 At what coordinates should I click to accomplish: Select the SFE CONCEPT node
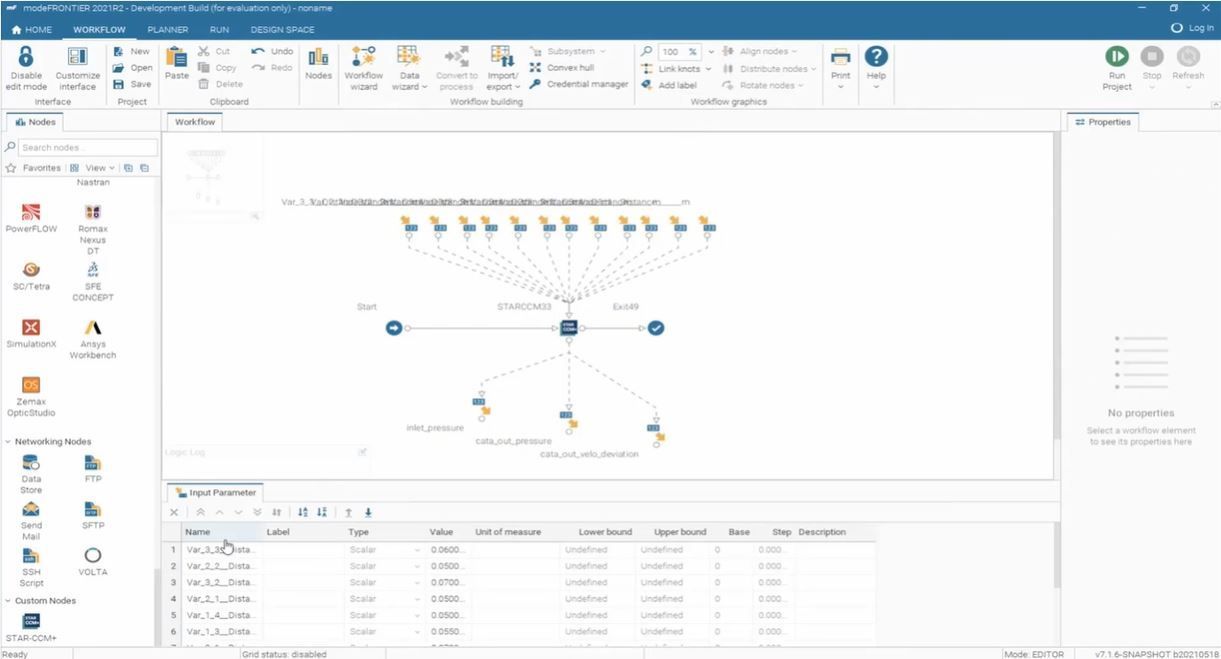[92, 282]
